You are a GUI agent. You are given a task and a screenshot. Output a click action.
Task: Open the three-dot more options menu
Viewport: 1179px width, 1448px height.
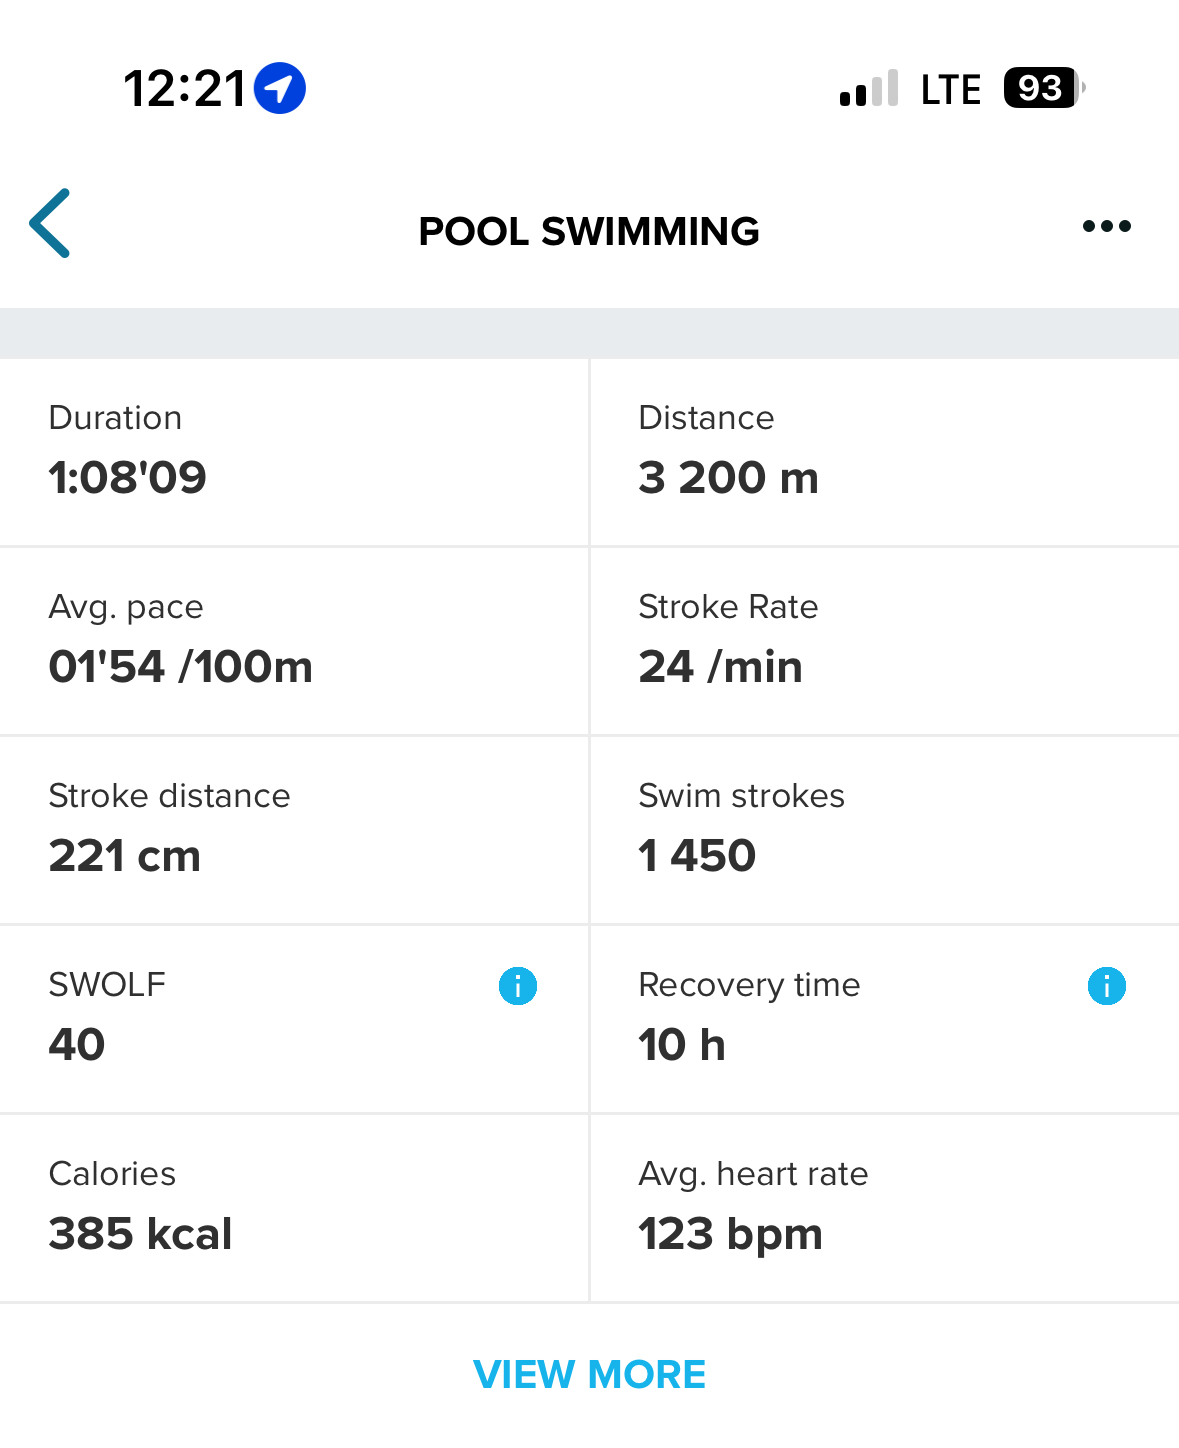tap(1106, 227)
